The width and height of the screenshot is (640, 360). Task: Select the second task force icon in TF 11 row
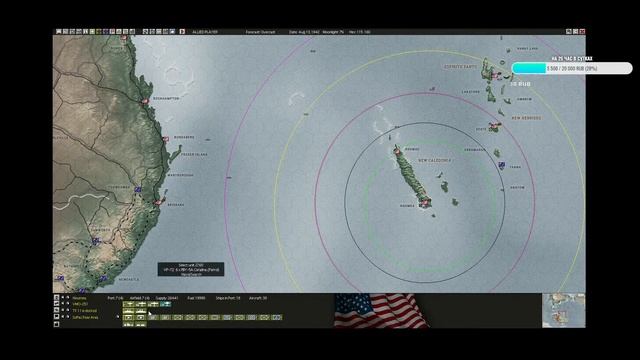click(x=141, y=311)
